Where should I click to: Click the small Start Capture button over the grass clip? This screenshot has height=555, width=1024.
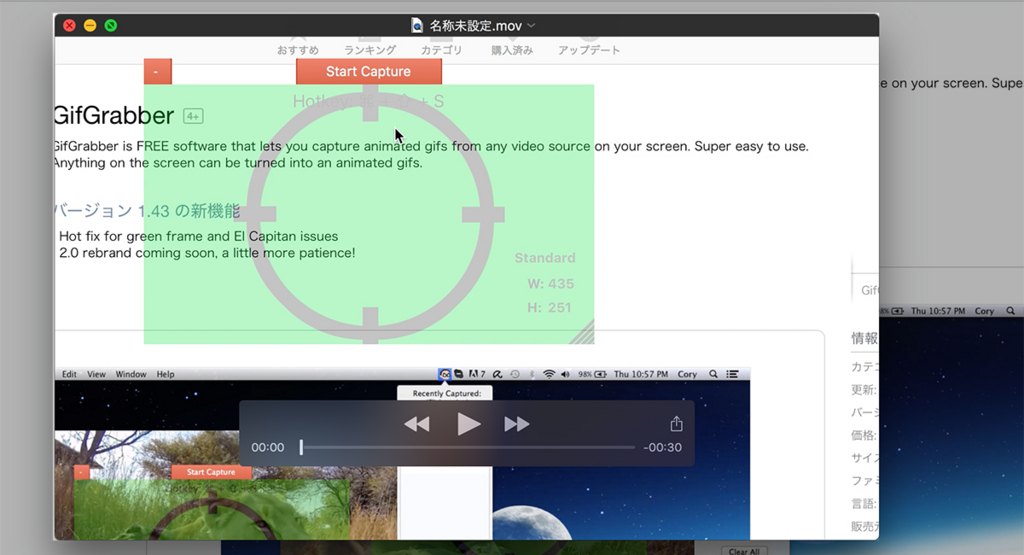(211, 472)
